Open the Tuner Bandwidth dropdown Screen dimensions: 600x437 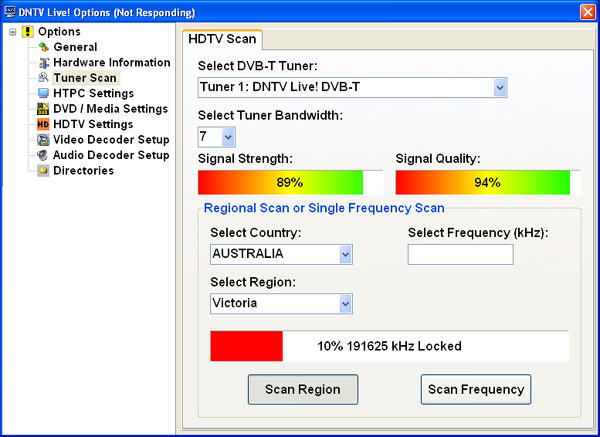(x=228, y=137)
